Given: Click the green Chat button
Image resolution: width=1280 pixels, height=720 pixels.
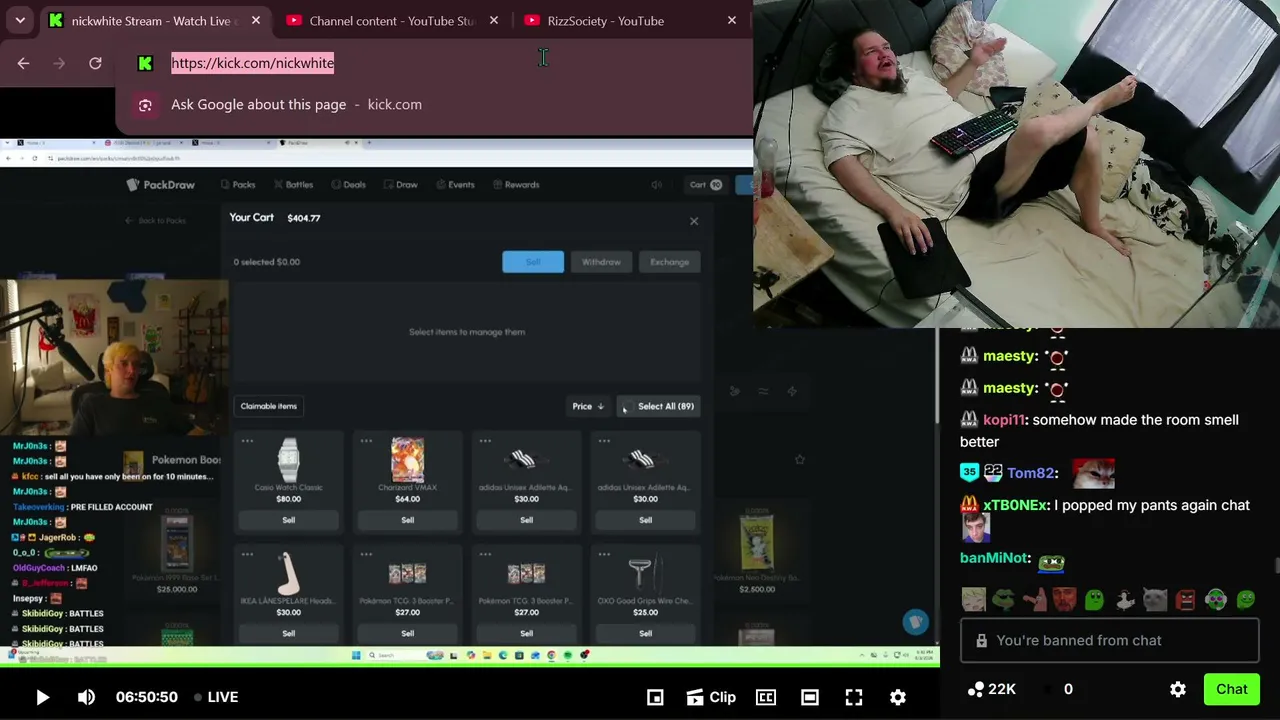Looking at the screenshot, I should point(1232,689).
